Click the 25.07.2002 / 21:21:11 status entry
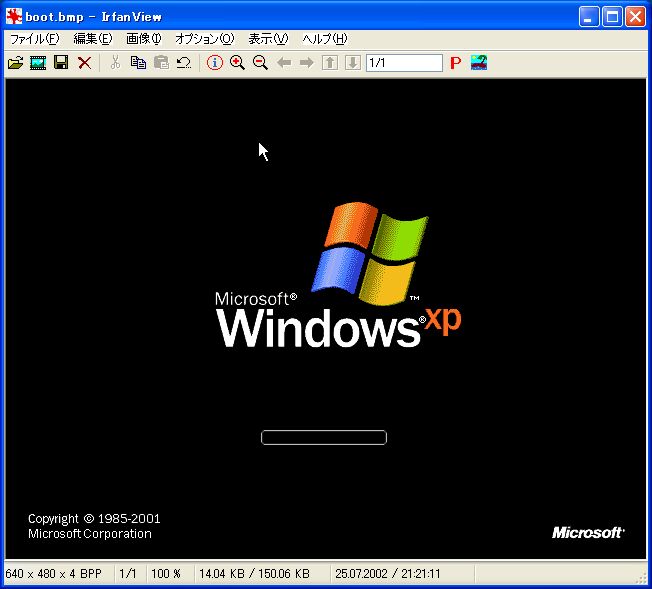The width and height of the screenshot is (652, 589). (x=388, y=574)
